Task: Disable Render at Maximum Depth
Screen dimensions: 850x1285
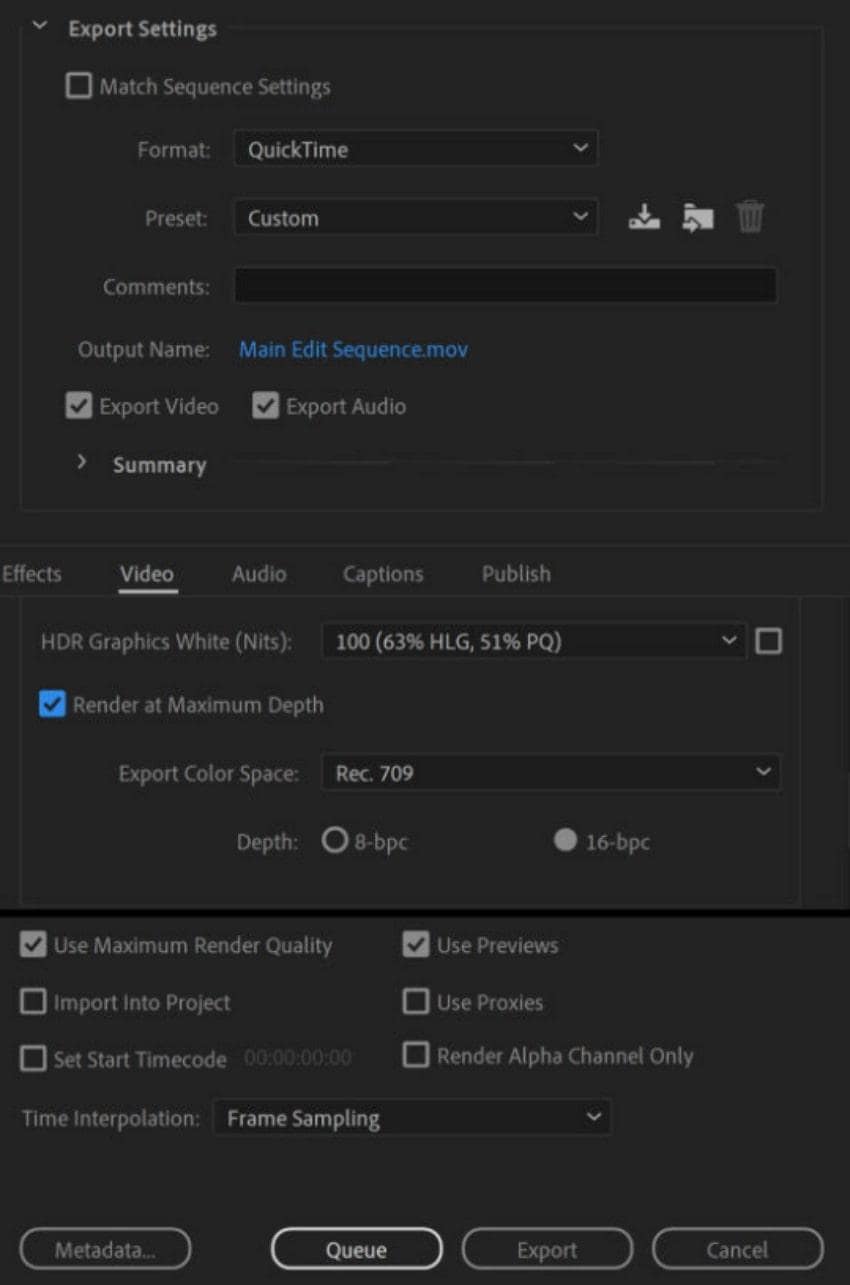Action: tap(51, 704)
